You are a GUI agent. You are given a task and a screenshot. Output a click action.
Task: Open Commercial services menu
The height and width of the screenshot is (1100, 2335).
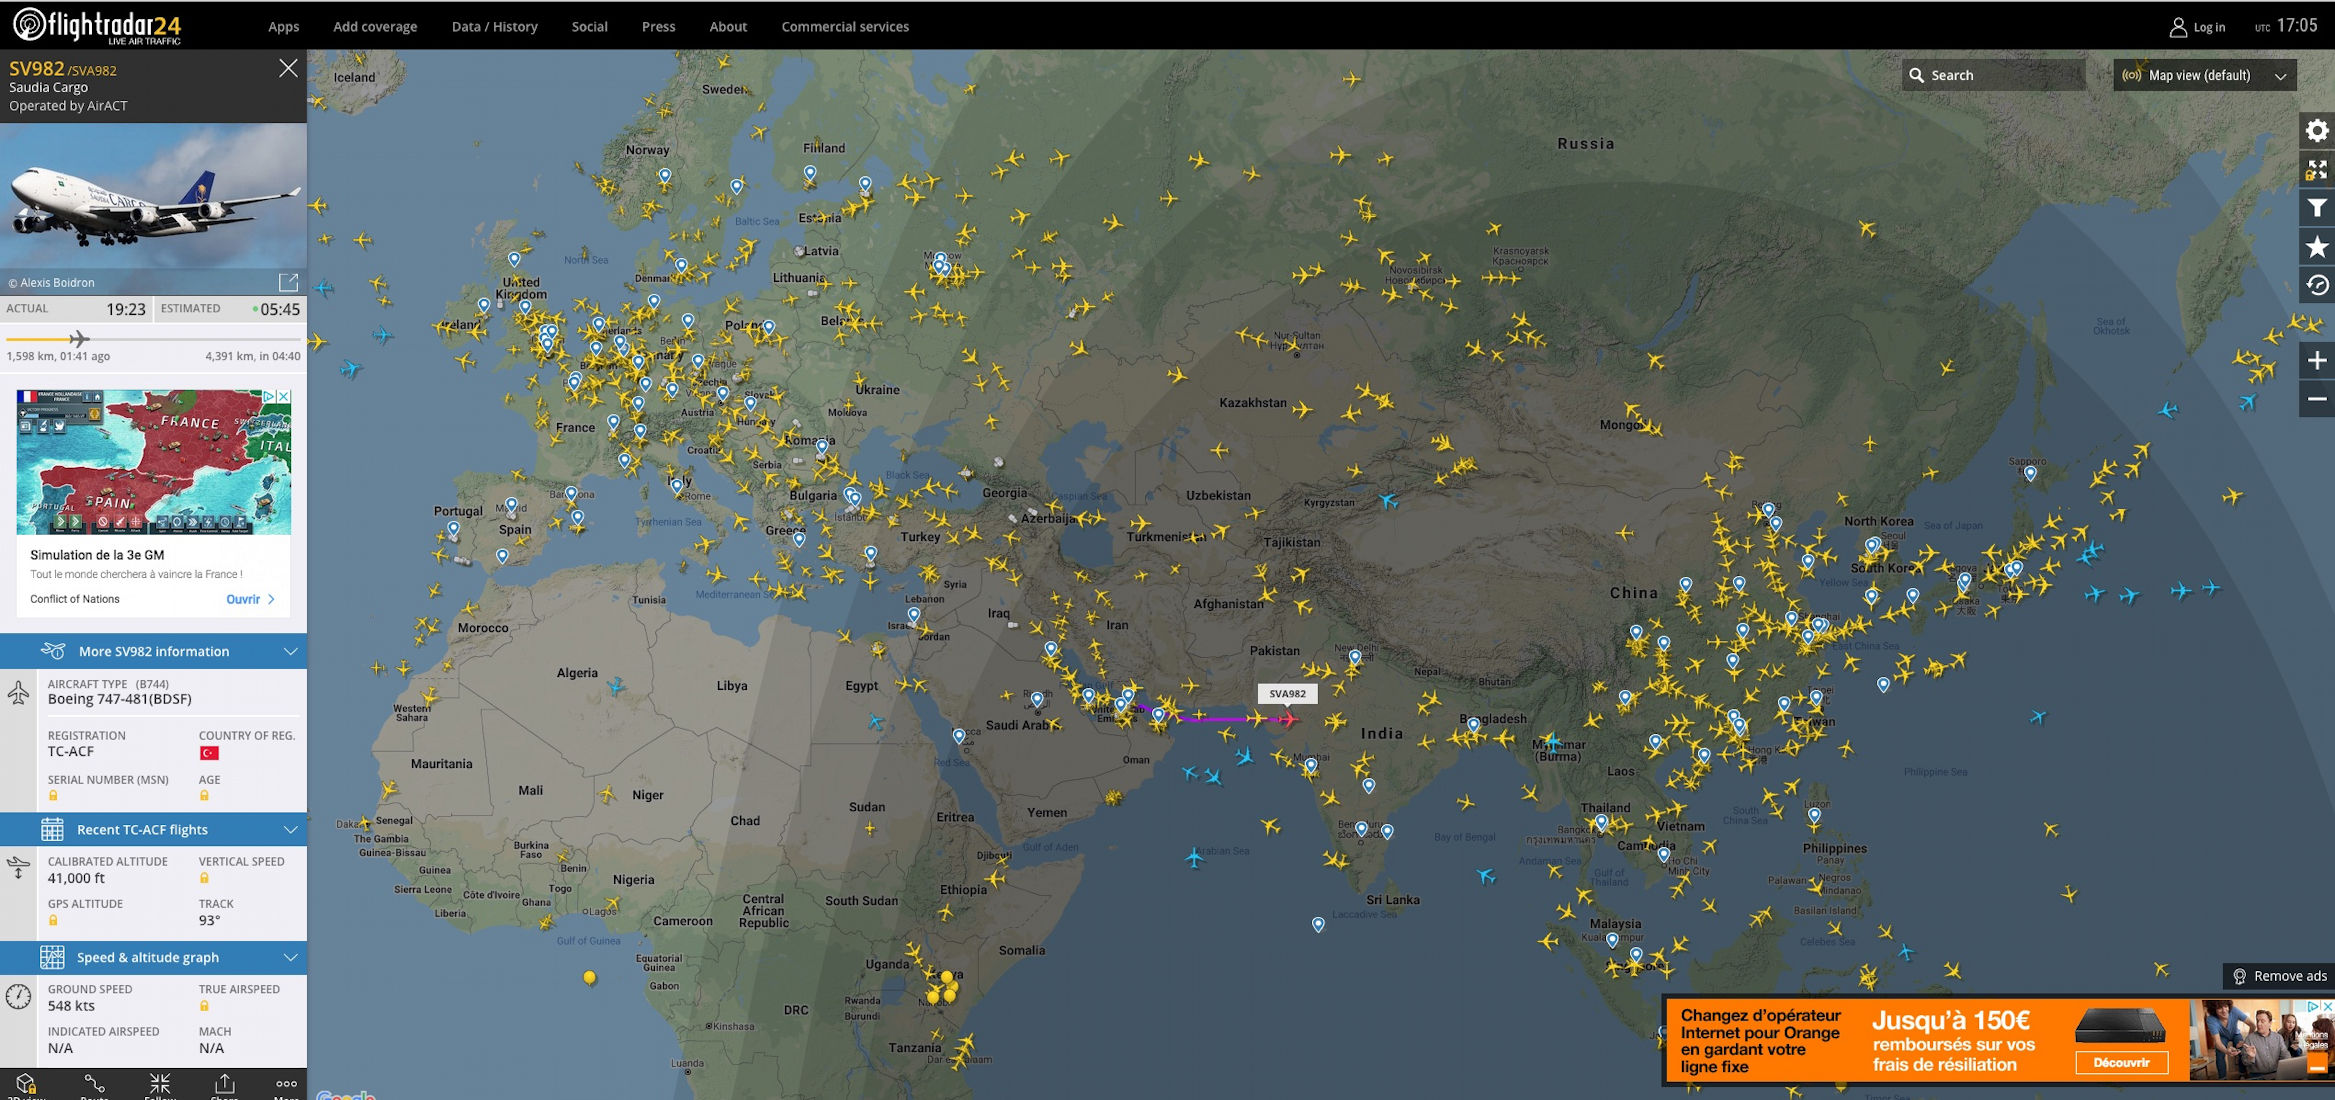[x=845, y=27]
